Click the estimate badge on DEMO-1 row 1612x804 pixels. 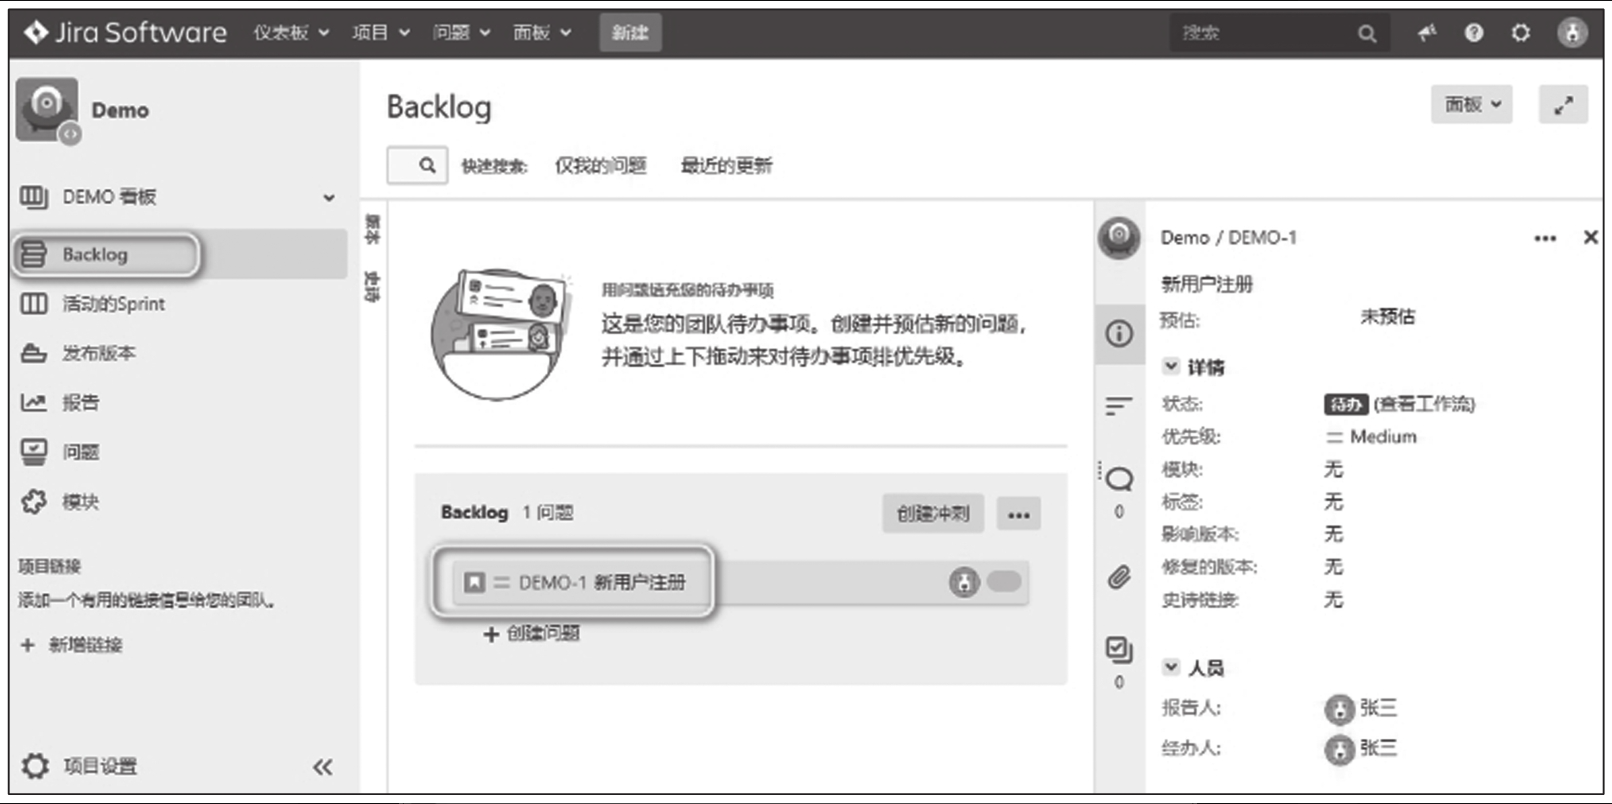tap(1004, 581)
